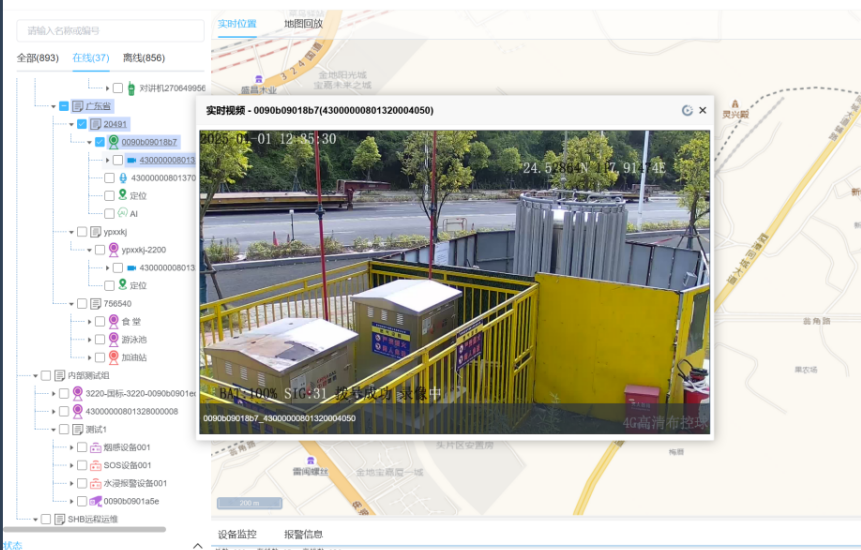
Task: Switch to the 地图回放 tab
Action: [x=303, y=23]
